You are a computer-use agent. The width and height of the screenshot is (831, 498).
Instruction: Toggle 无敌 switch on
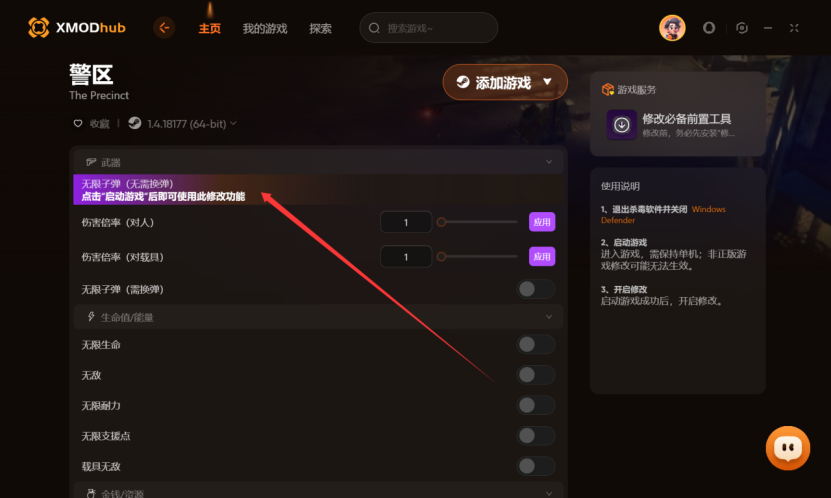(536, 375)
